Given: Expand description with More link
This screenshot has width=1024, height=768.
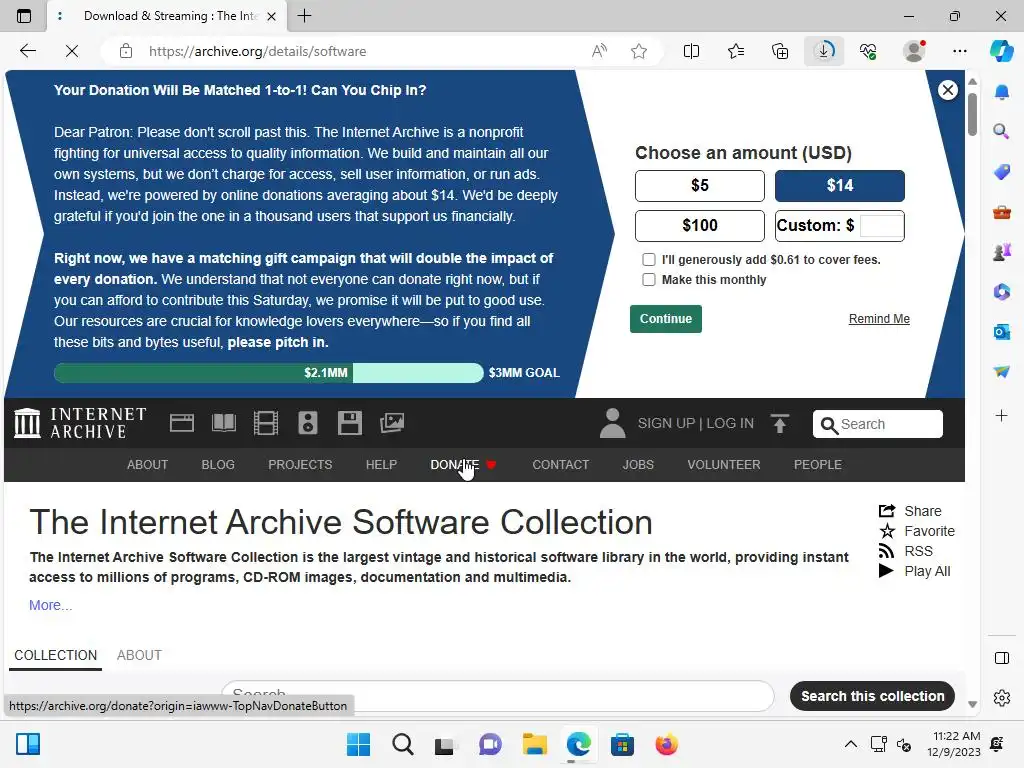Looking at the screenshot, I should [50, 605].
